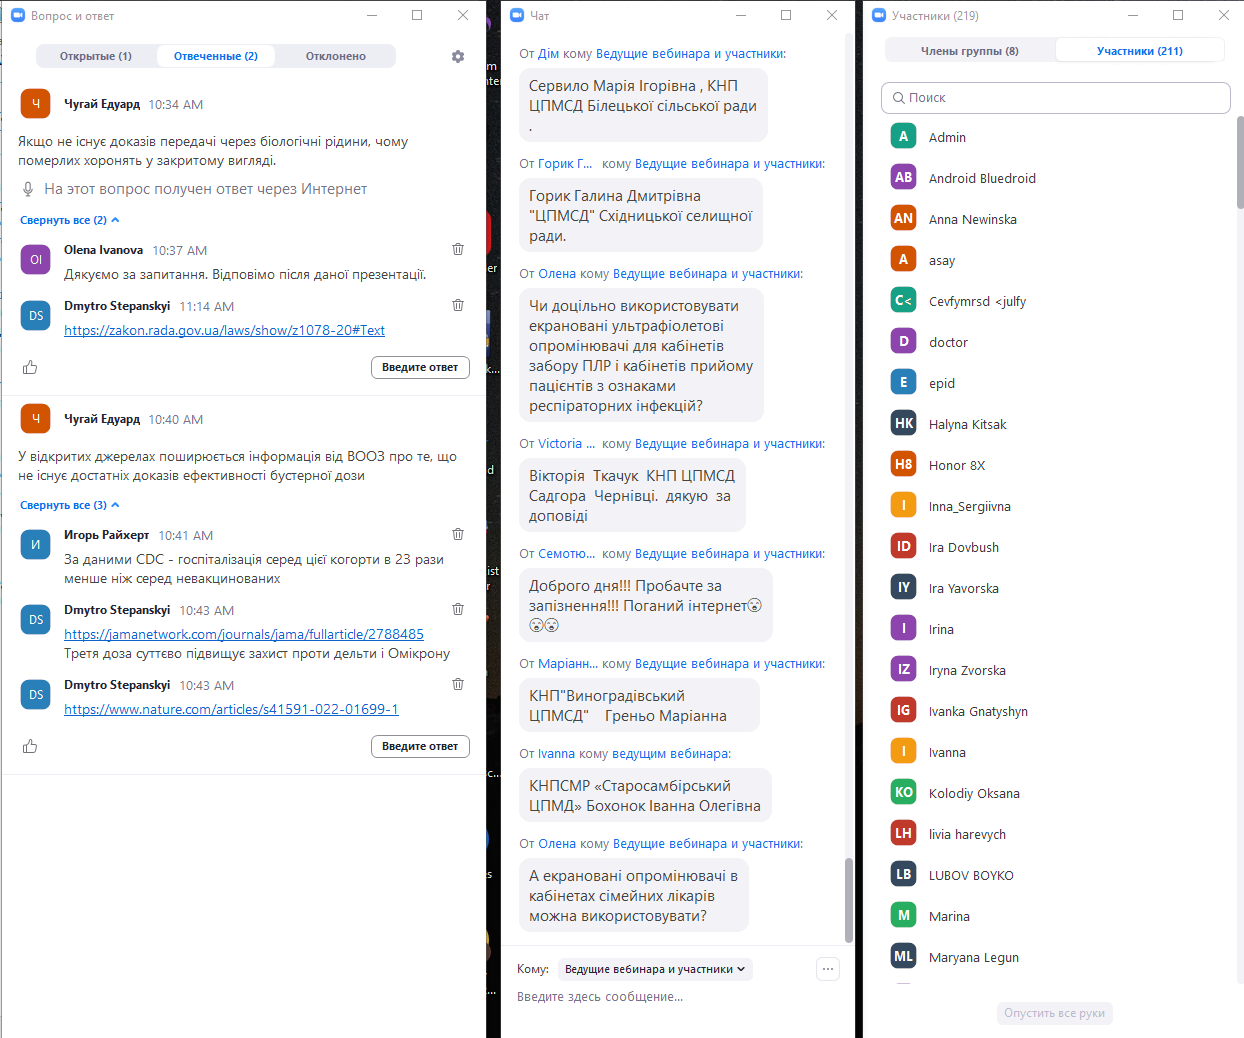The height and width of the screenshot is (1038, 1244).
Task: Switch to the Открытые (1) tab
Action: tap(96, 56)
